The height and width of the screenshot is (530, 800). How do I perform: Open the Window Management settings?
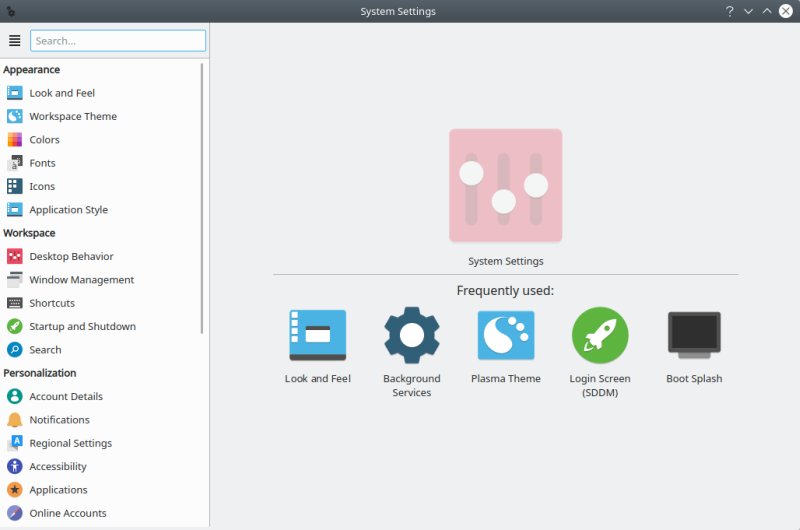click(81, 280)
